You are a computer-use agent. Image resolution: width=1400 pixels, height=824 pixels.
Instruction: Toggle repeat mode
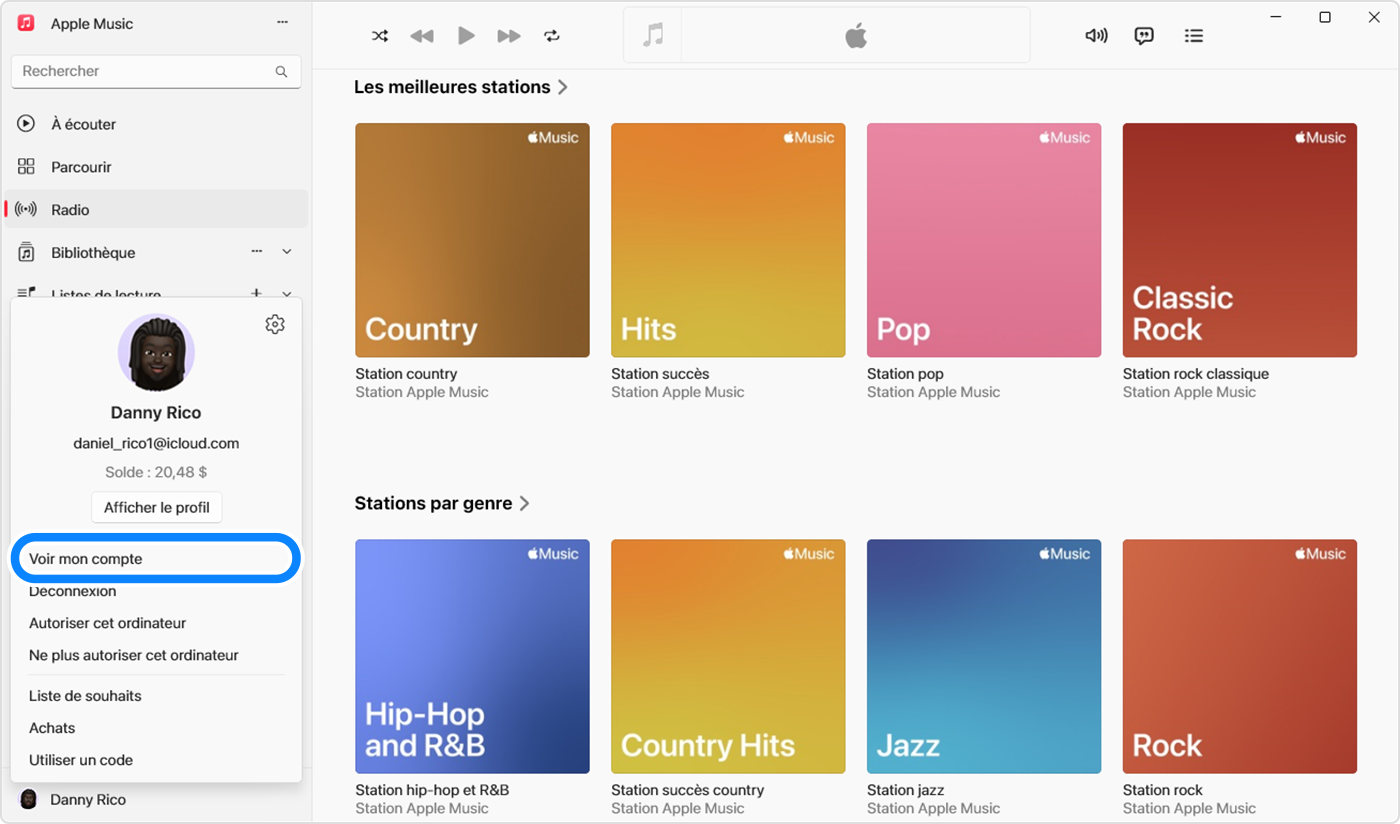click(552, 36)
